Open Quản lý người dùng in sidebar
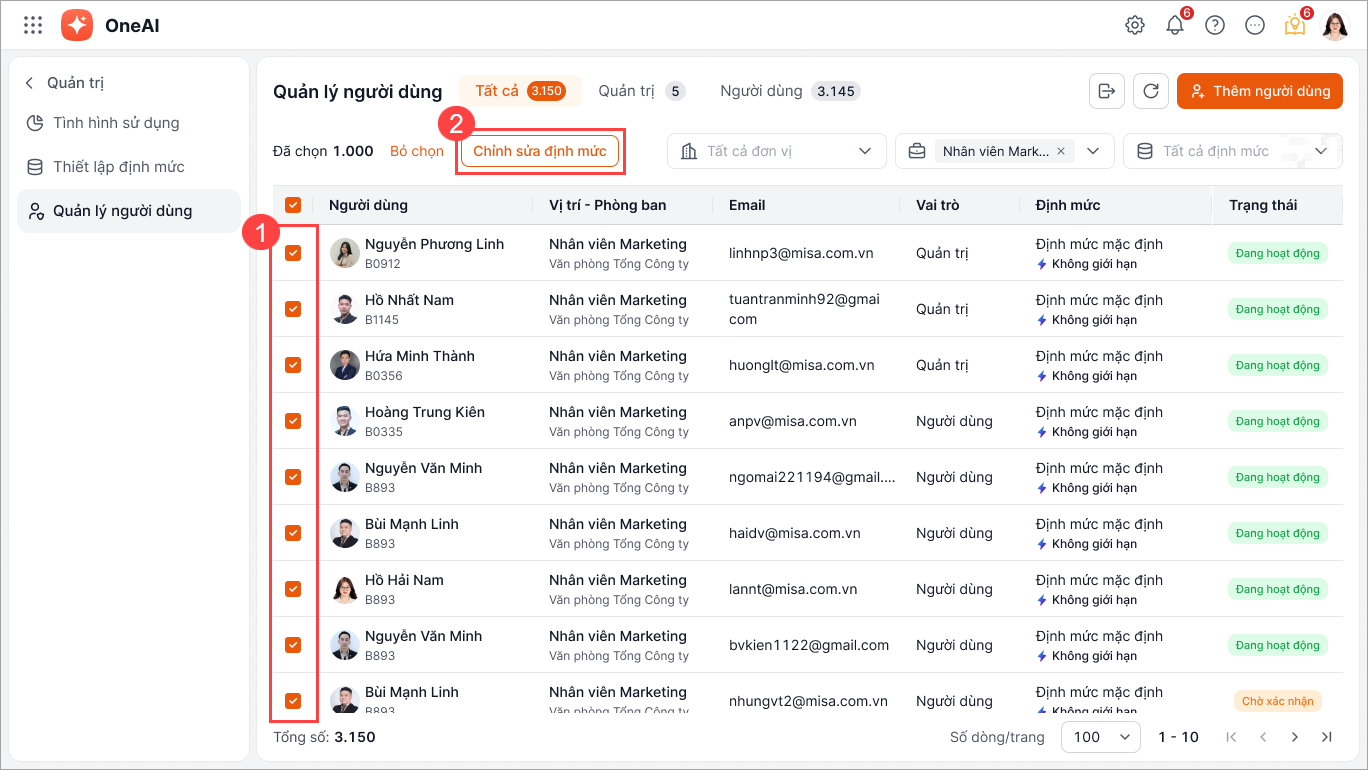This screenshot has width=1368, height=770. [129, 211]
